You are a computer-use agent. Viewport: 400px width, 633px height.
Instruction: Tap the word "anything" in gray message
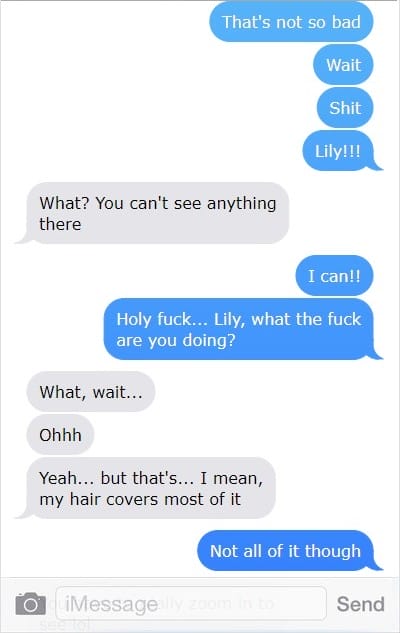coord(241,204)
